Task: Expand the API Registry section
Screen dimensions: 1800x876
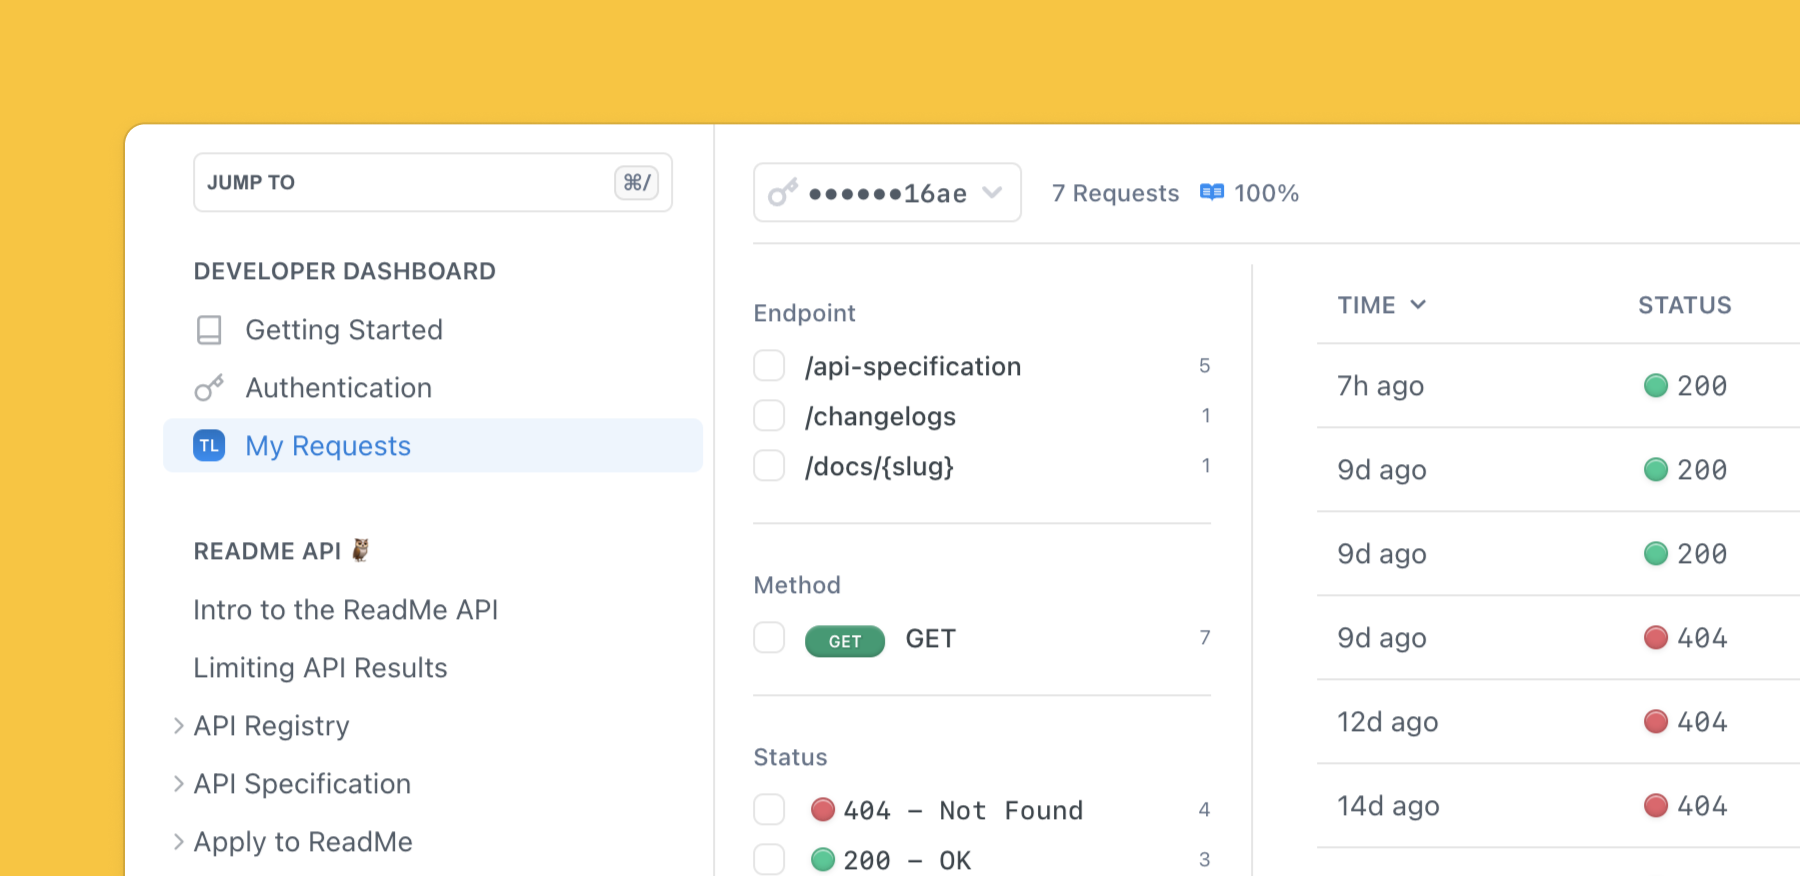Action: point(178,726)
